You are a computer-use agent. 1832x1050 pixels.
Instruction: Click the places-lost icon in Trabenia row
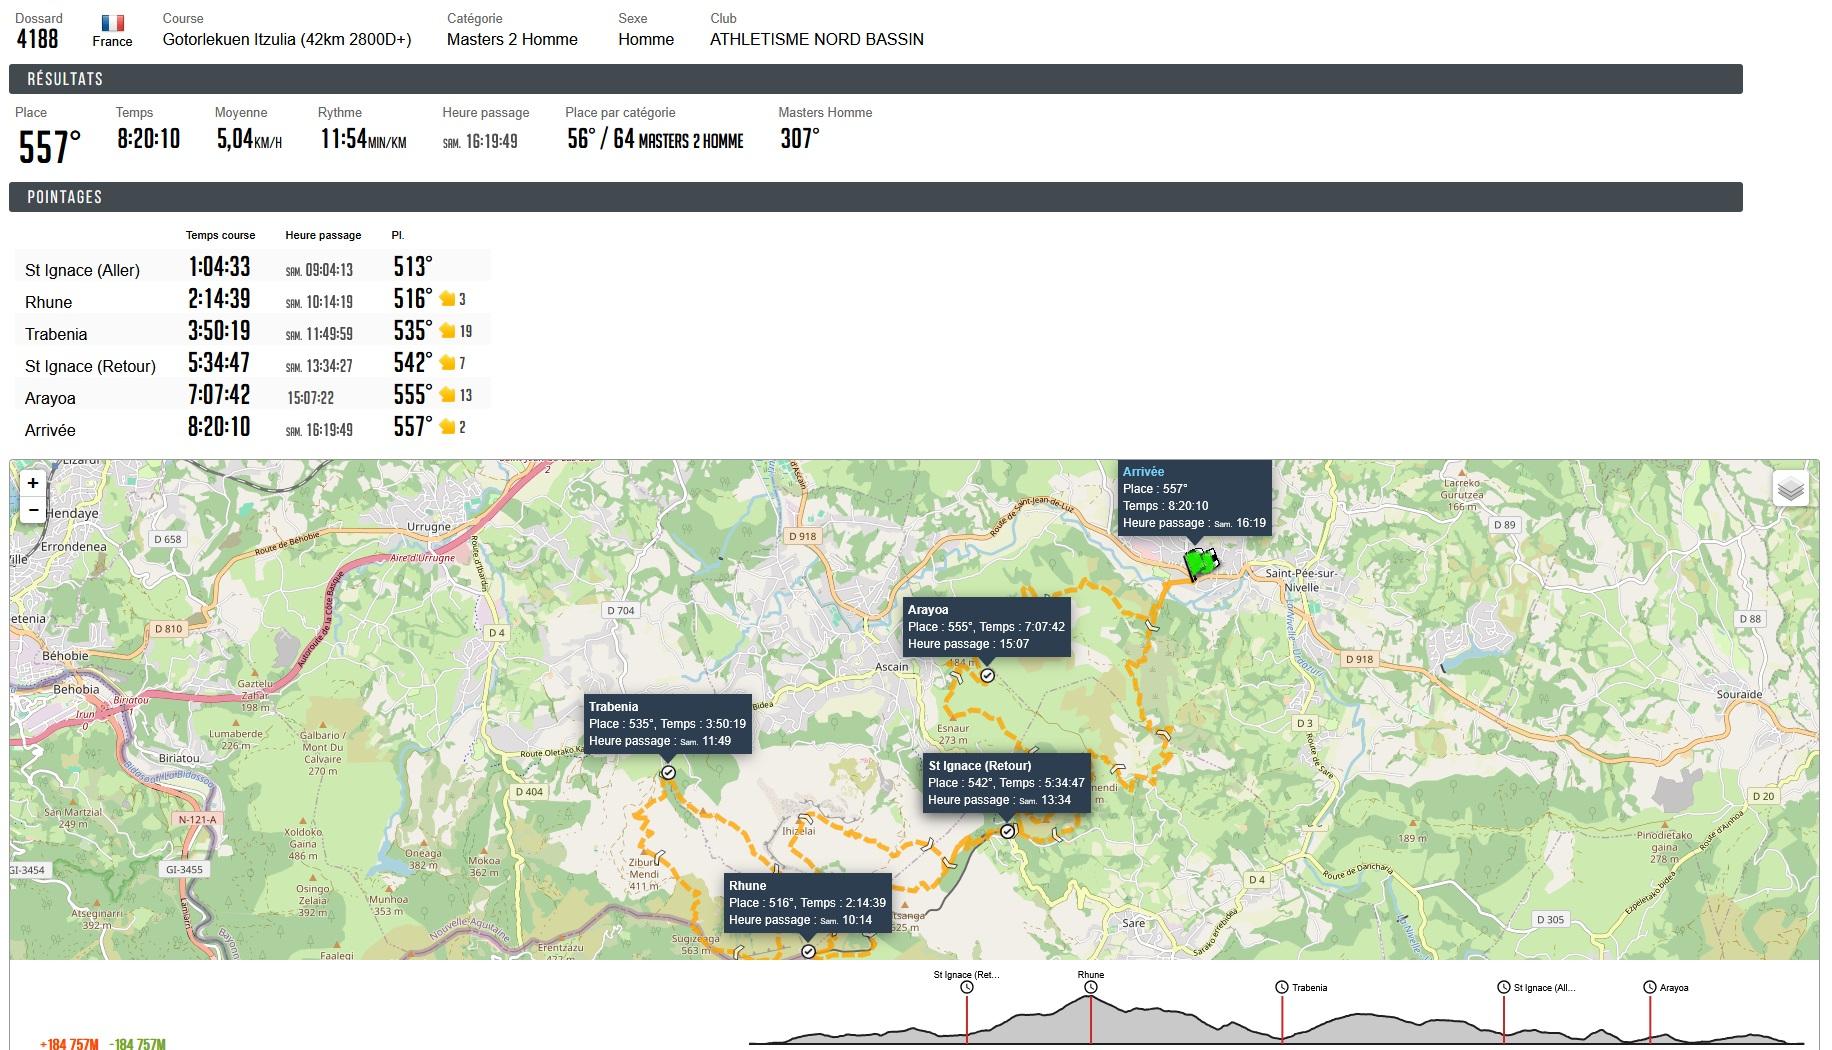[x=447, y=330]
